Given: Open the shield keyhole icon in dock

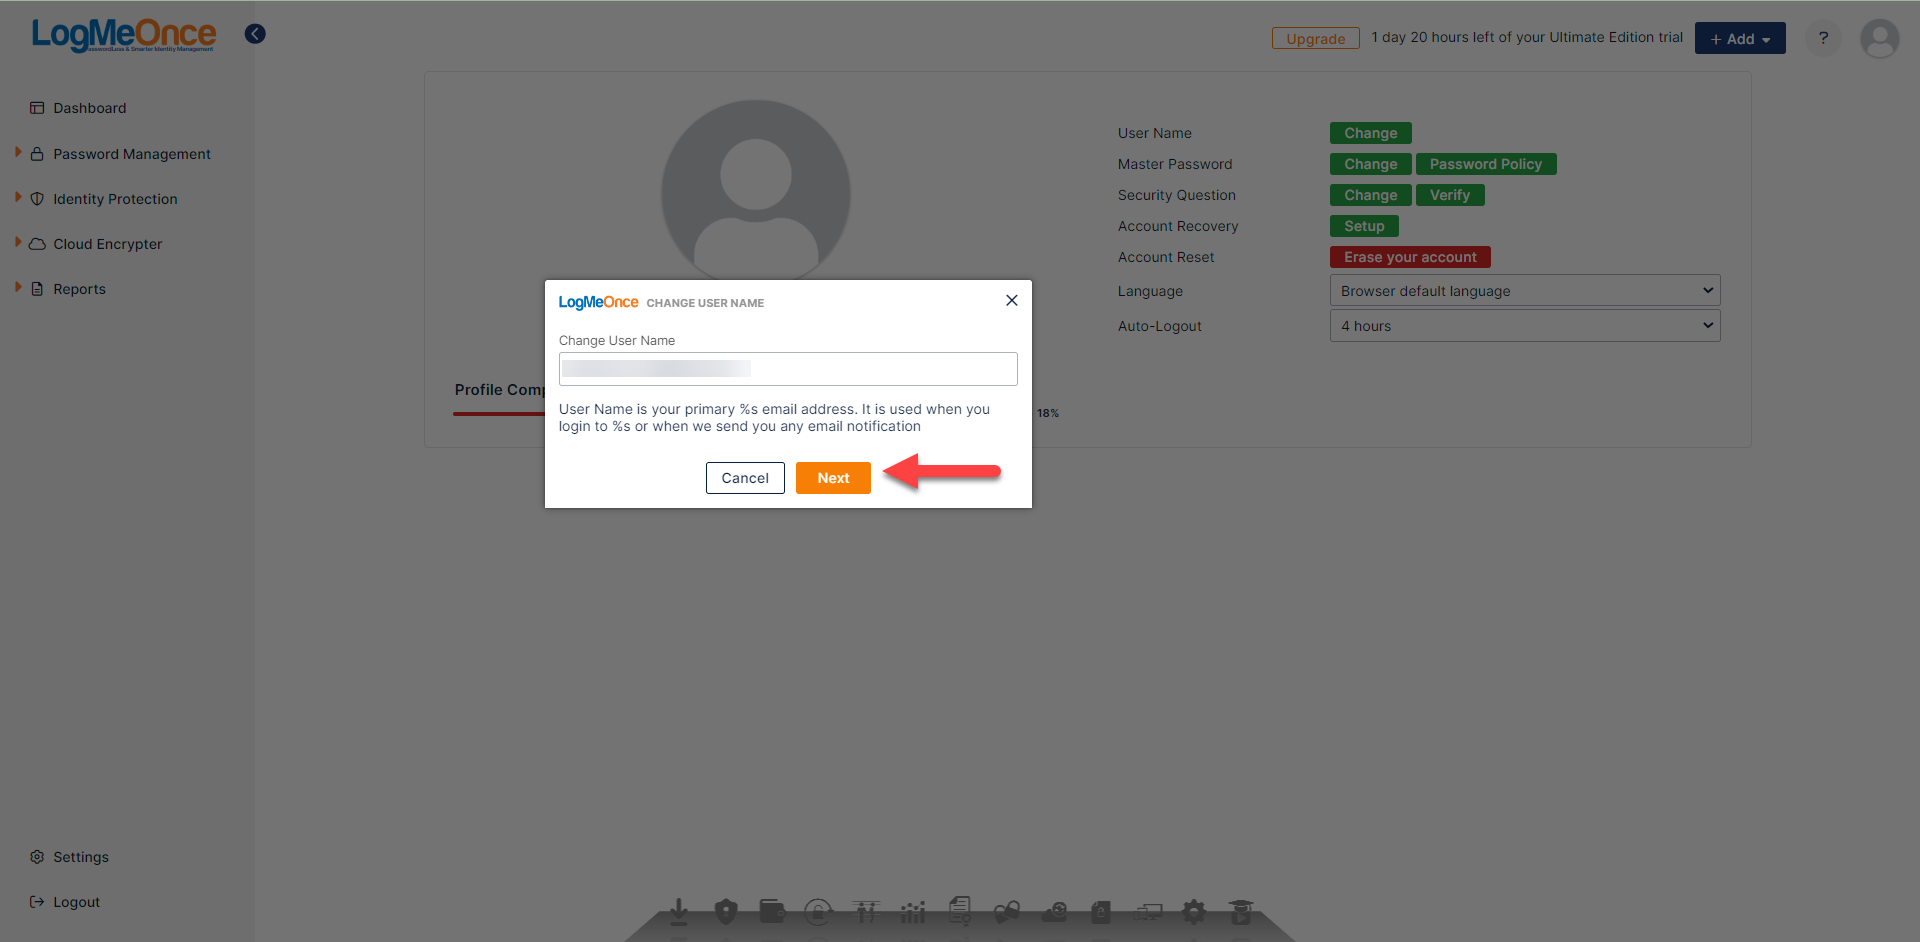Looking at the screenshot, I should (x=726, y=911).
